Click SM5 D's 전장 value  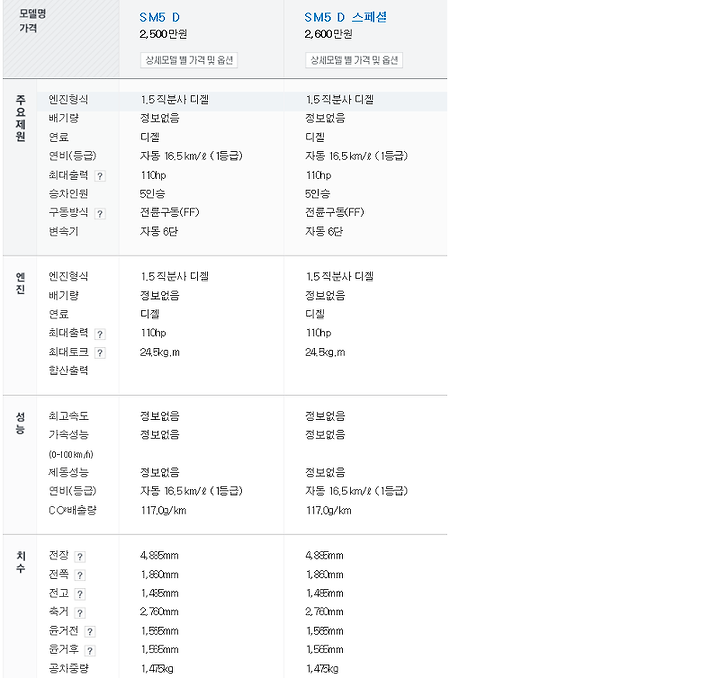[159, 556]
